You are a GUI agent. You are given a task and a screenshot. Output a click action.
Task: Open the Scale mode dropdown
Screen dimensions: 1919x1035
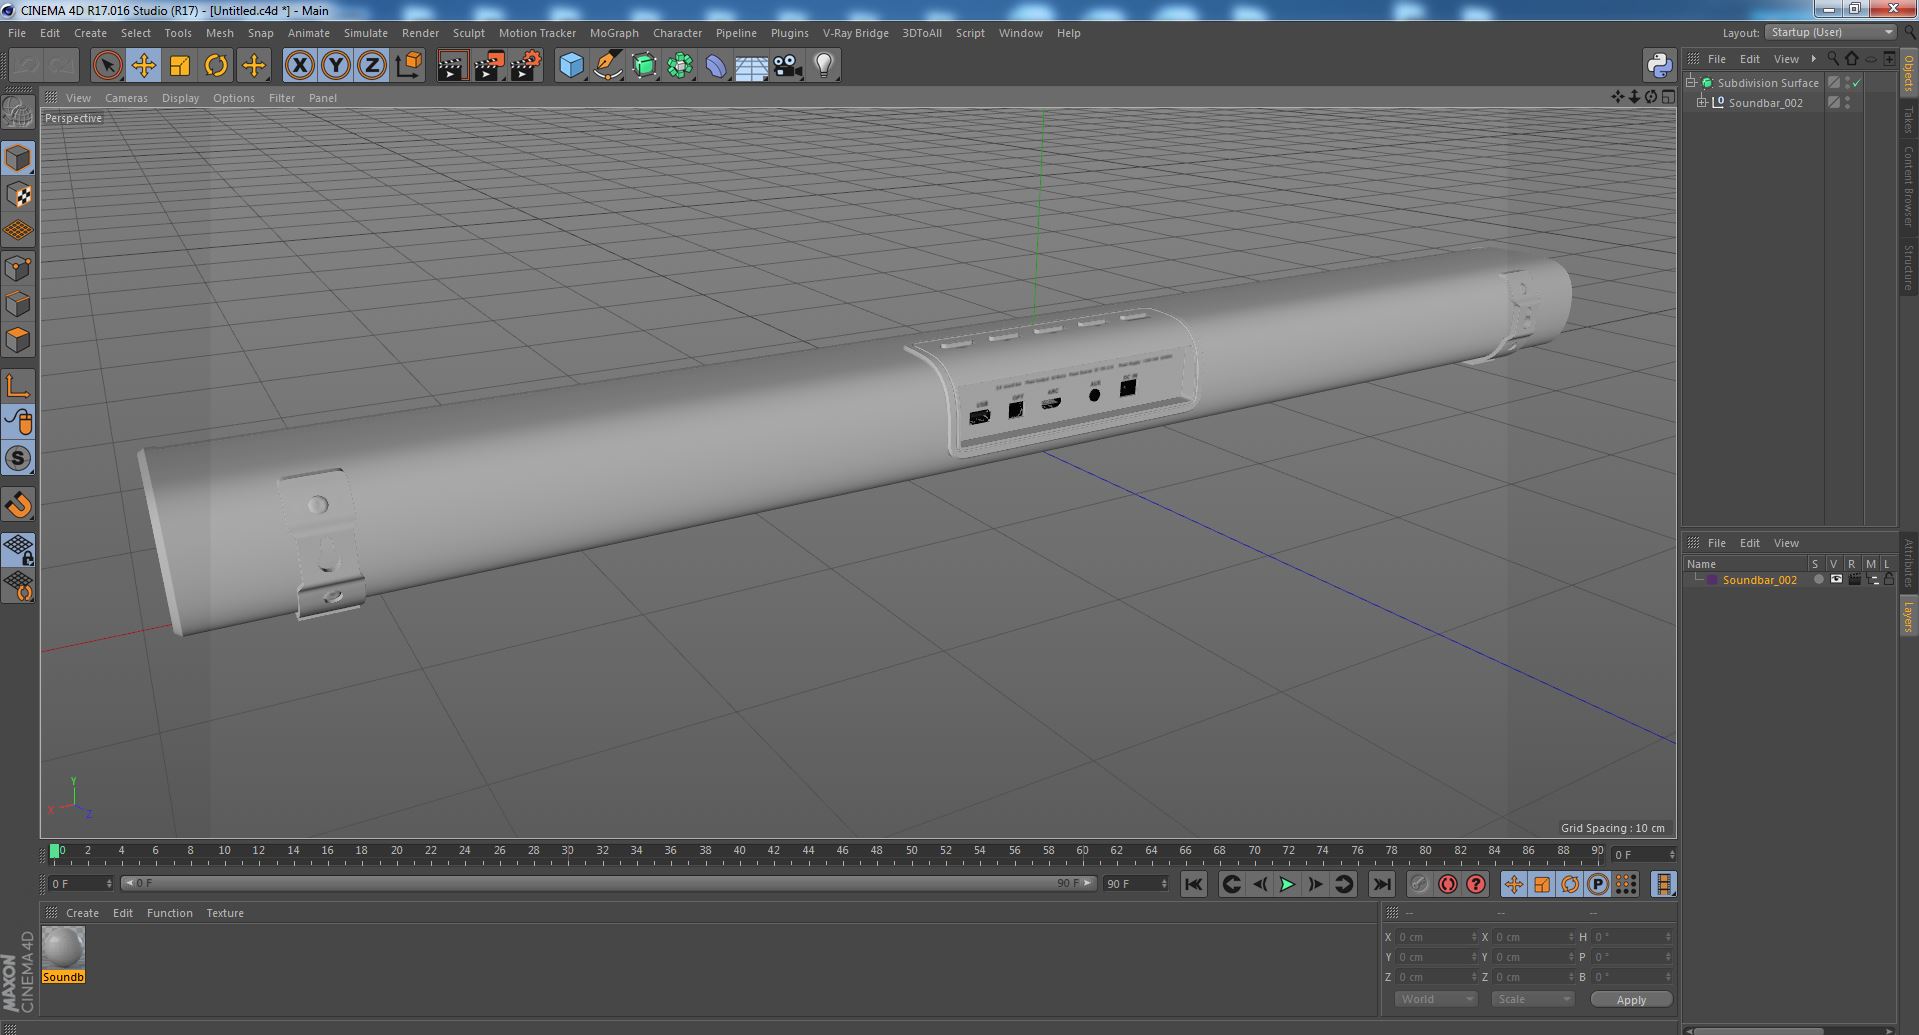coord(1532,999)
